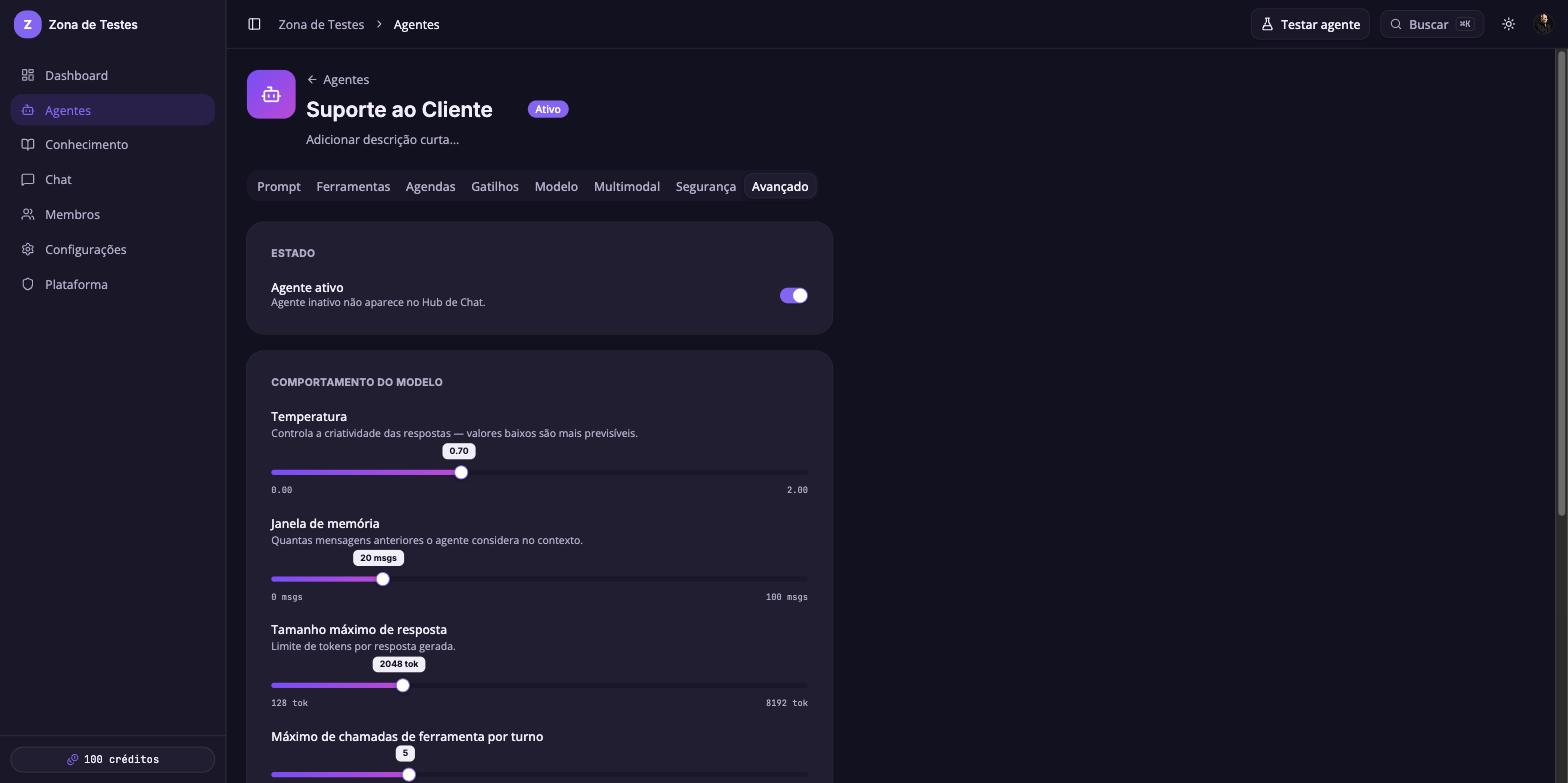The width and height of the screenshot is (1568, 783).
Task: Open Membros people icon
Action: coord(28,214)
